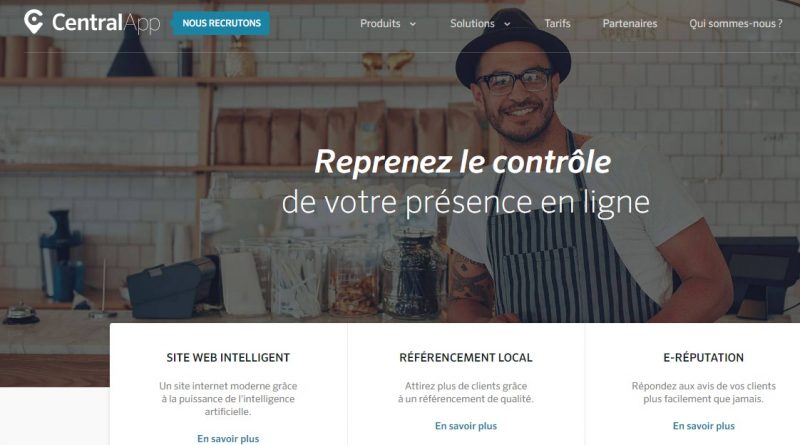Click En savoir plus under Référencement Local
The image size is (800, 445).
[466, 426]
